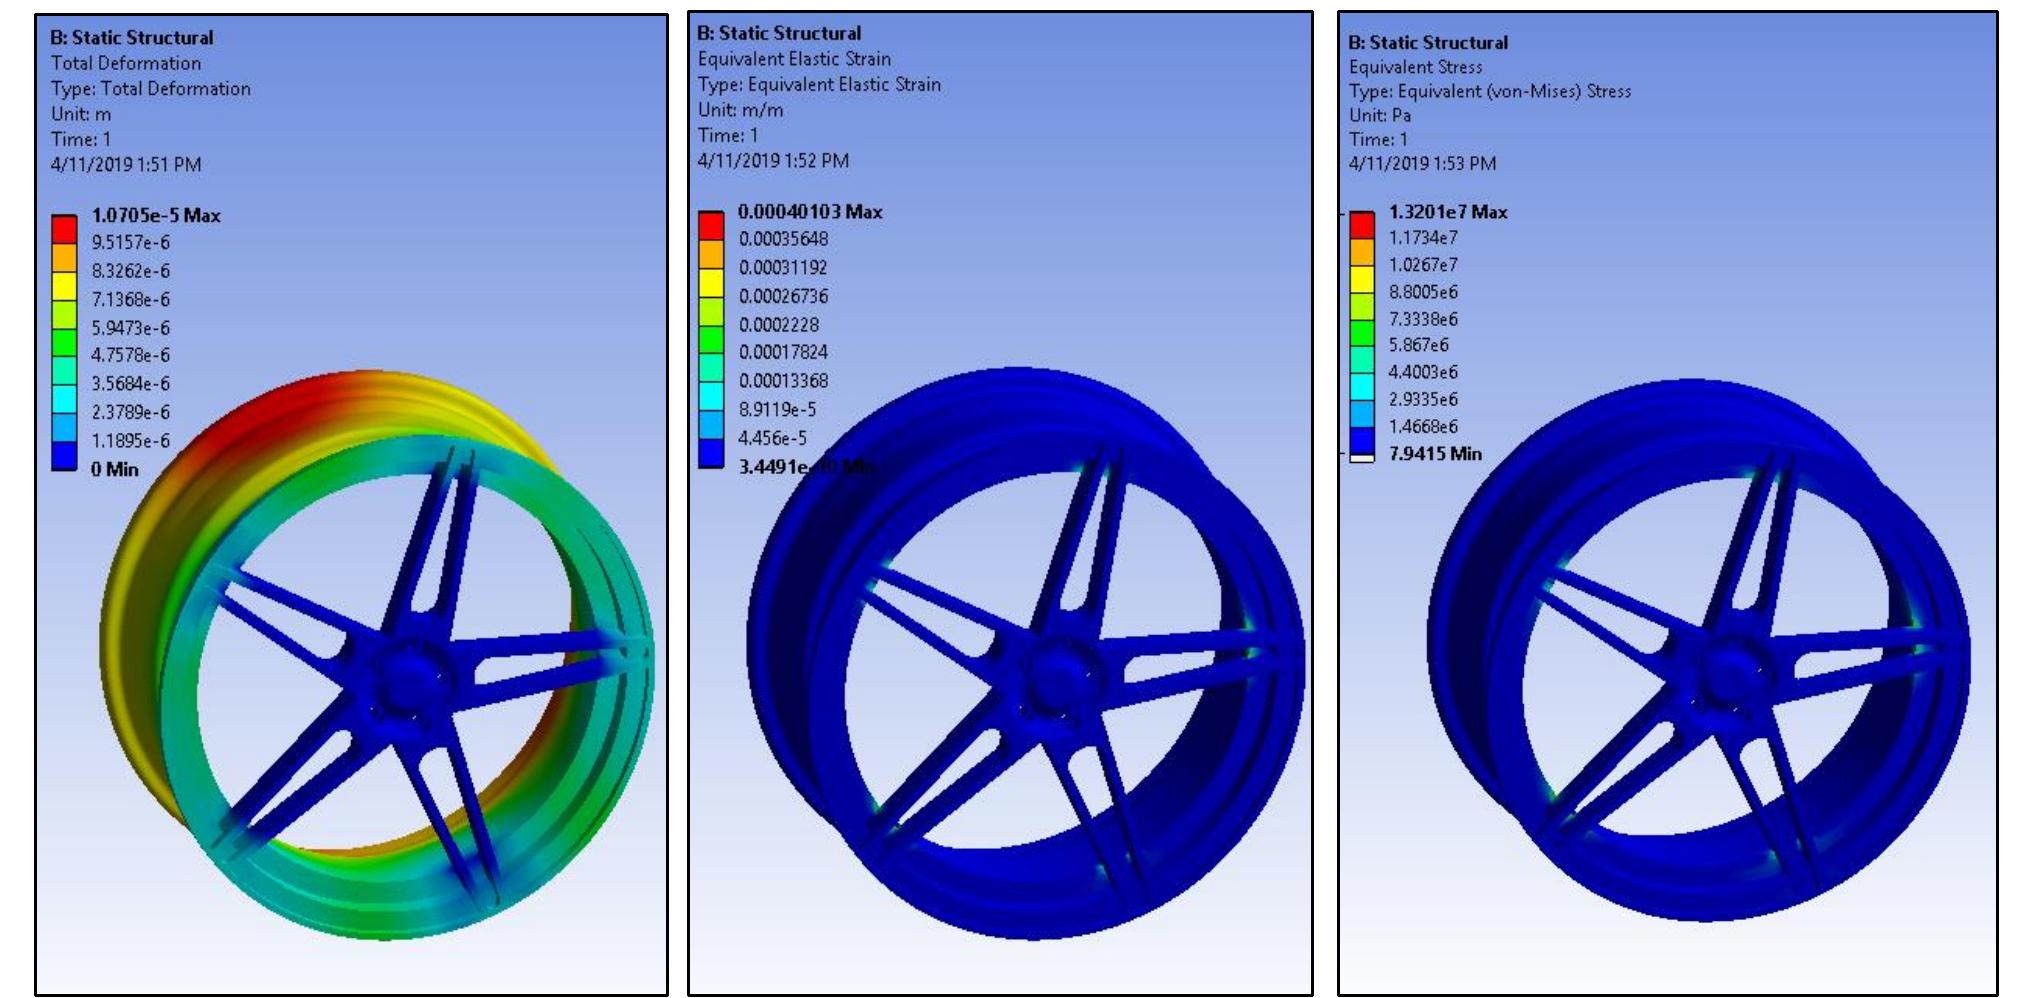Click 'Type: Equivalent (von-Mises) Stress' text

pyautogui.click(x=1489, y=91)
